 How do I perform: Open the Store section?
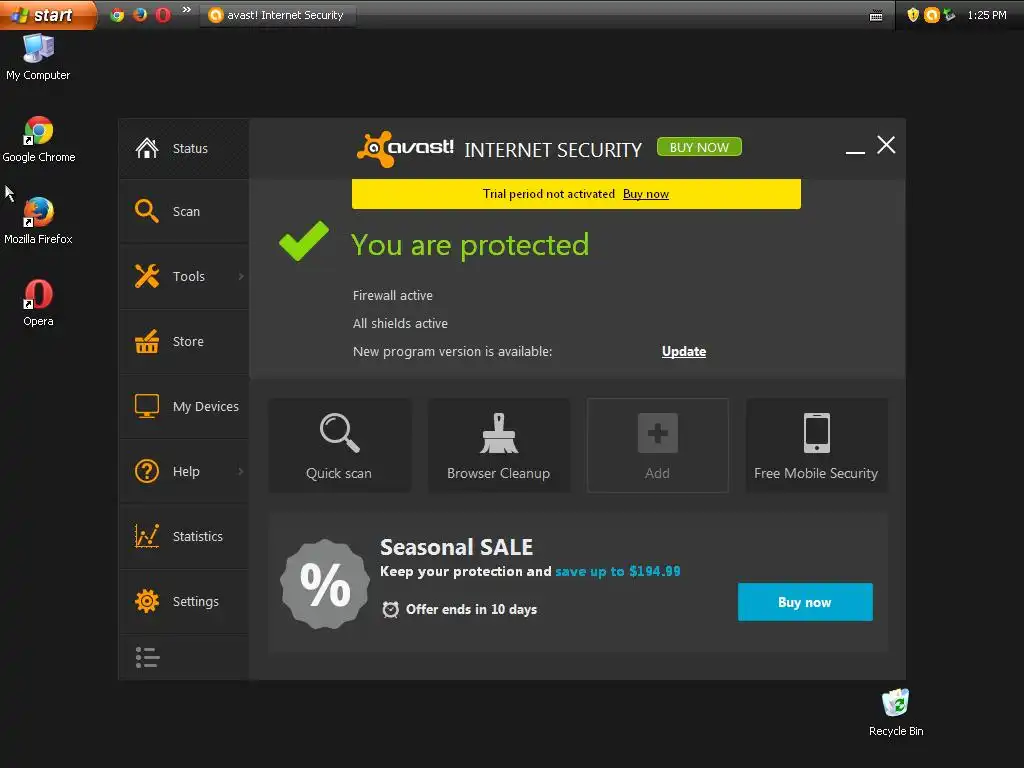pos(184,341)
